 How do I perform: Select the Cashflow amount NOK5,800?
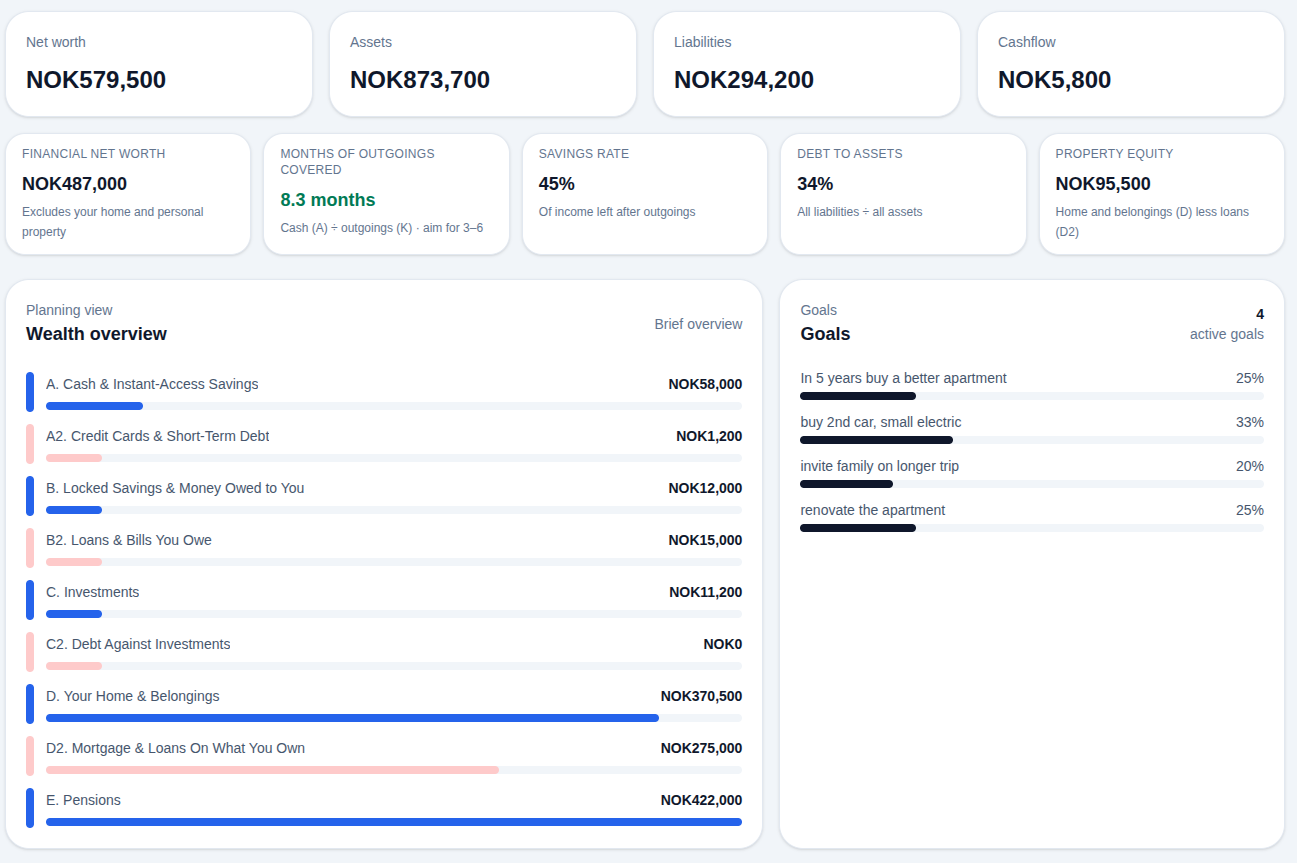(x=1054, y=80)
